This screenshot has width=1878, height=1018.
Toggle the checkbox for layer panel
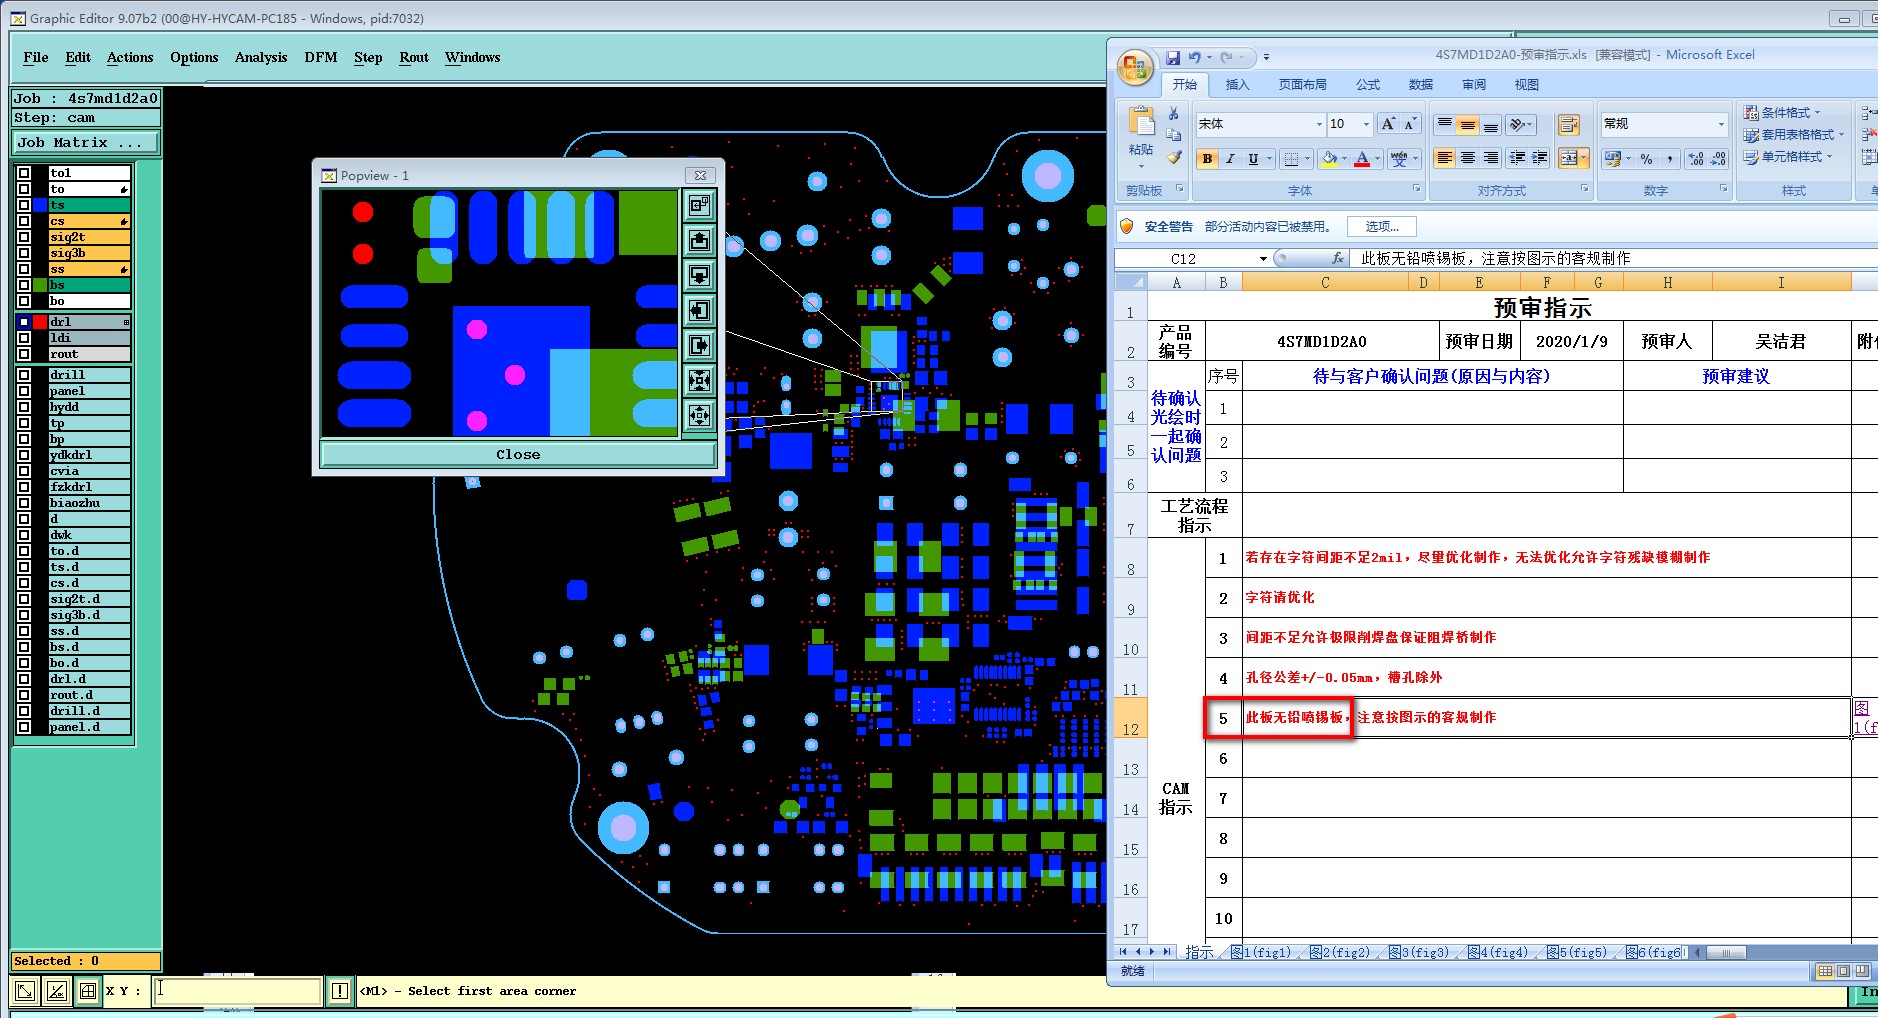(24, 391)
